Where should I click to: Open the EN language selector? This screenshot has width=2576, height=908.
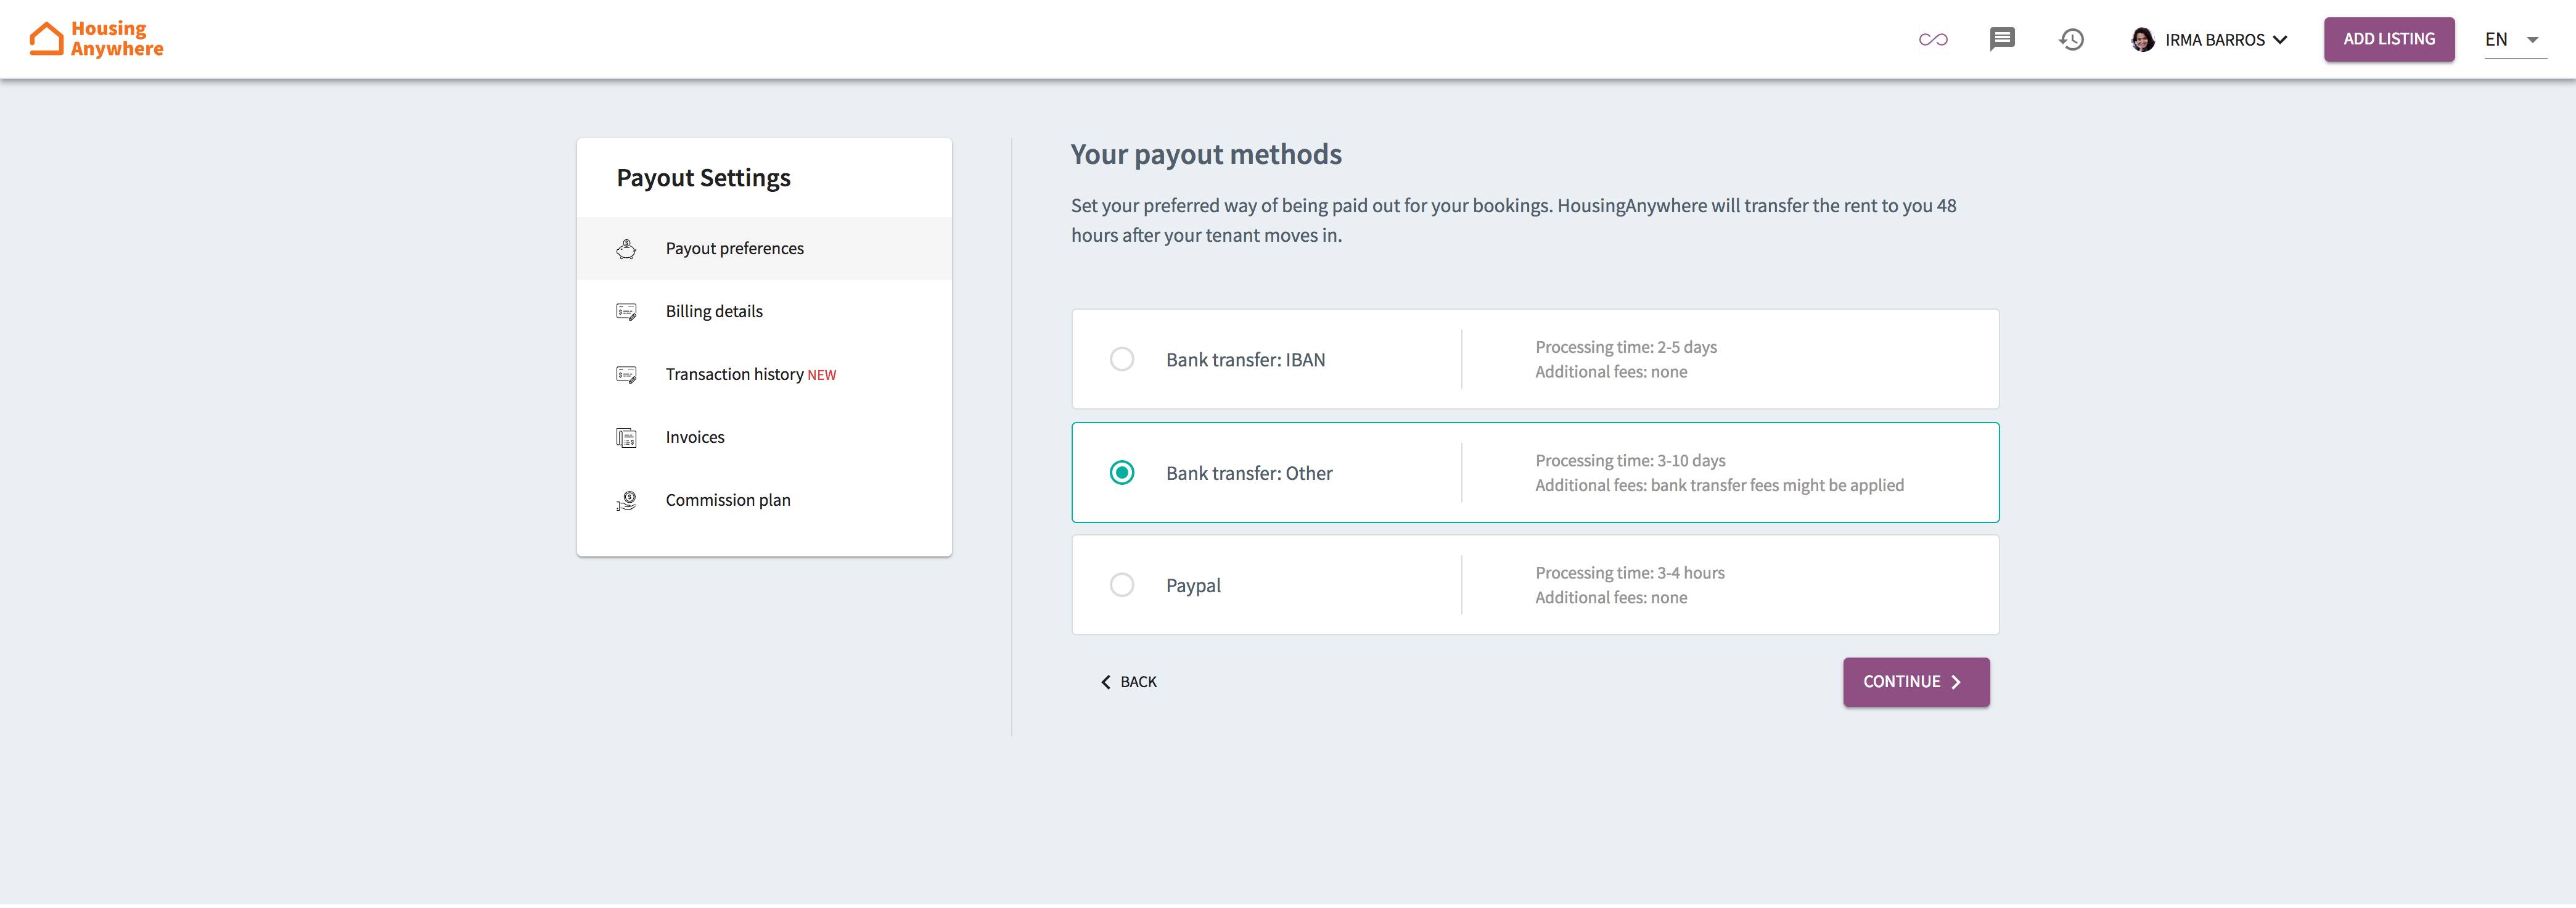point(2496,40)
